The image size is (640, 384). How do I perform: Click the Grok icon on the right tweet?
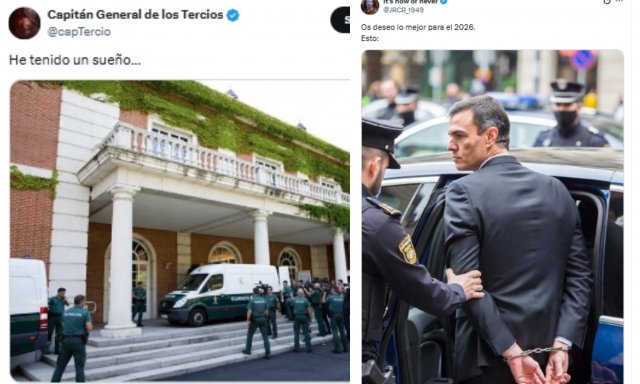point(607,1)
